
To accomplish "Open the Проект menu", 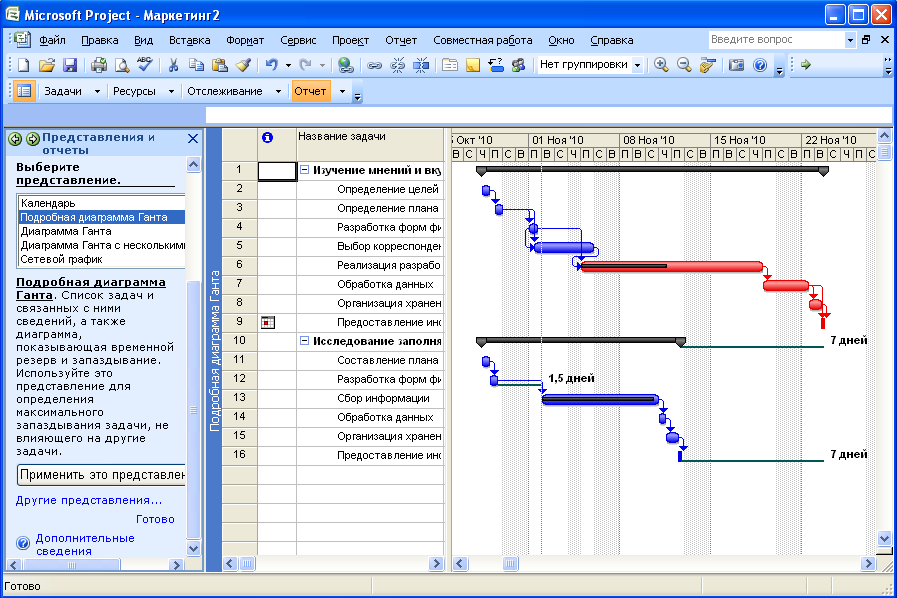I will click(350, 40).
